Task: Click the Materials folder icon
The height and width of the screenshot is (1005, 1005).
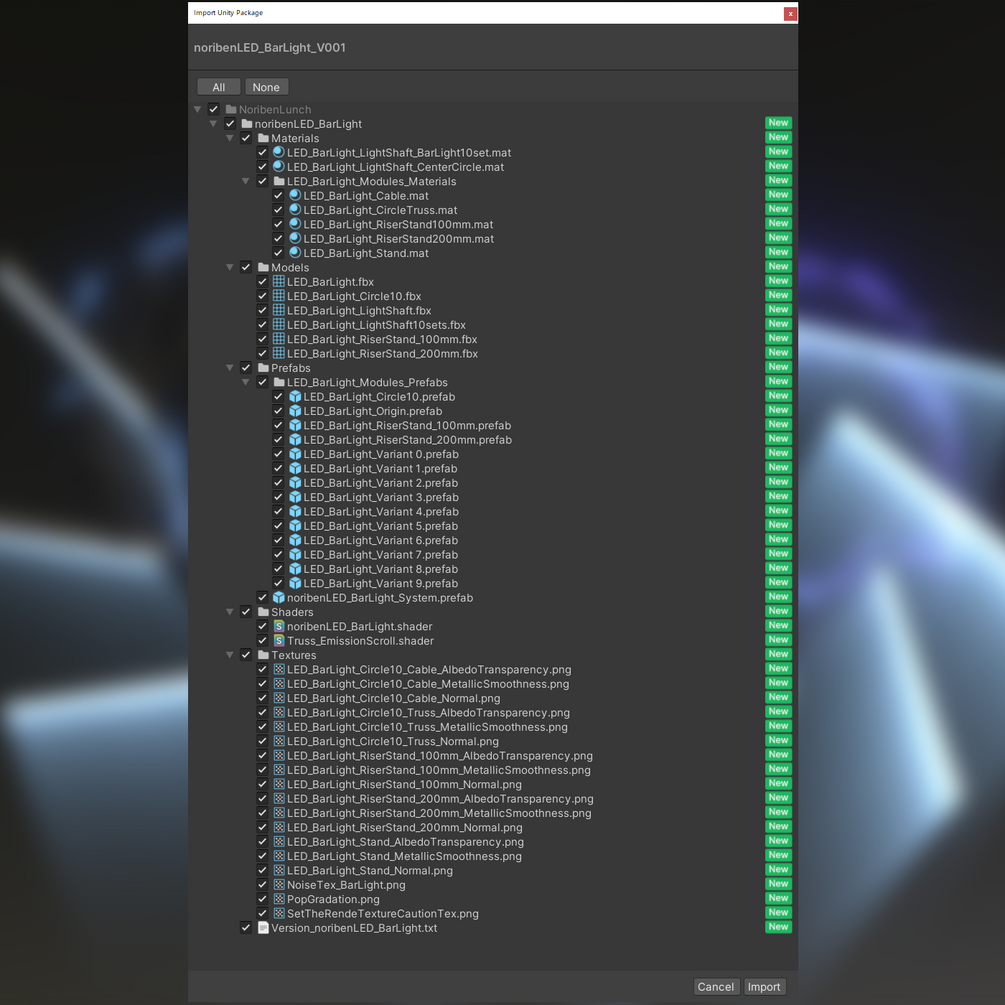Action: tap(263, 138)
